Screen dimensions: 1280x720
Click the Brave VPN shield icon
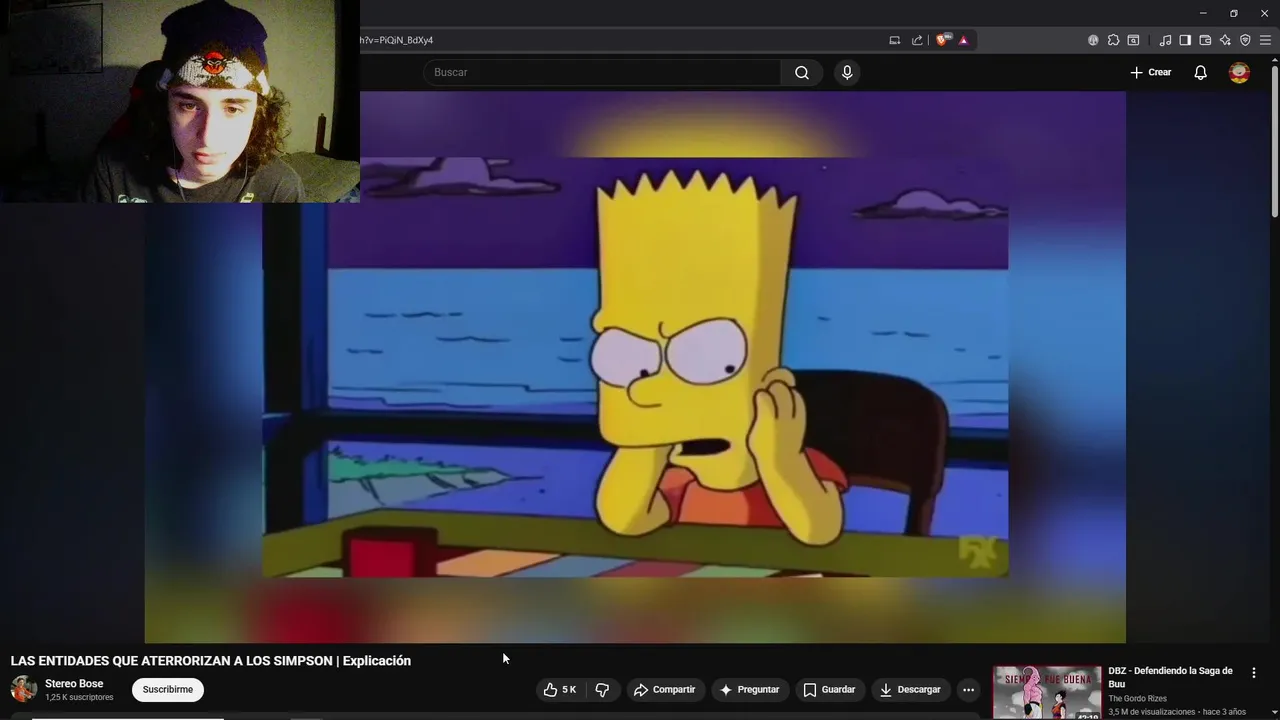point(1245,40)
